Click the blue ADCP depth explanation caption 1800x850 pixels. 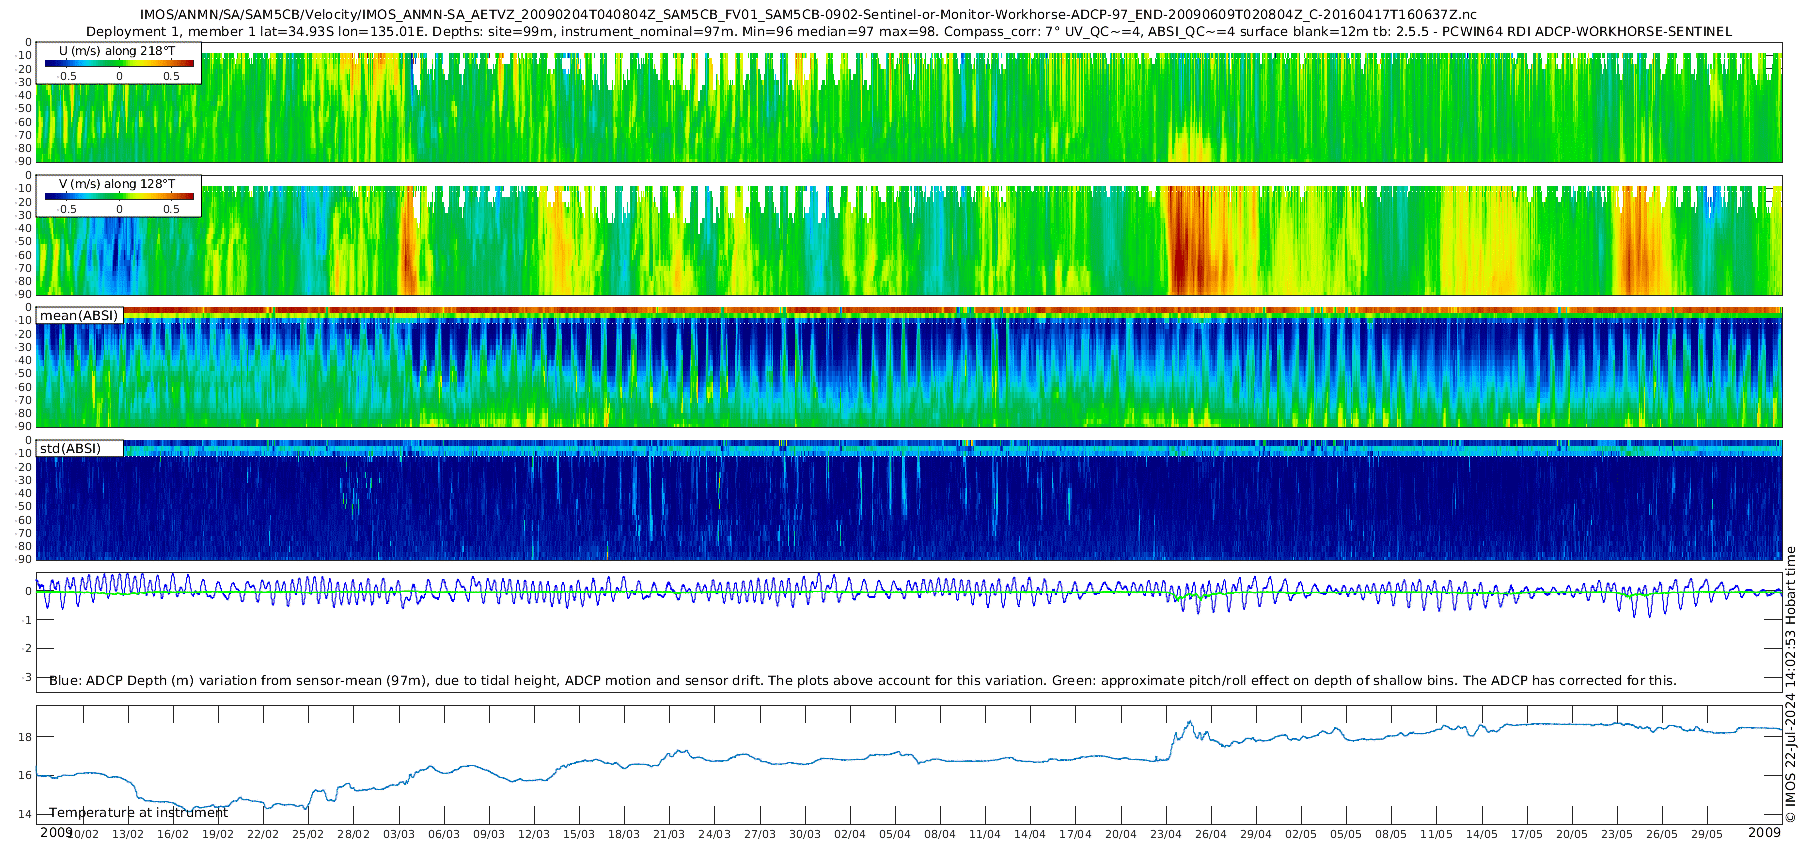click(x=863, y=680)
